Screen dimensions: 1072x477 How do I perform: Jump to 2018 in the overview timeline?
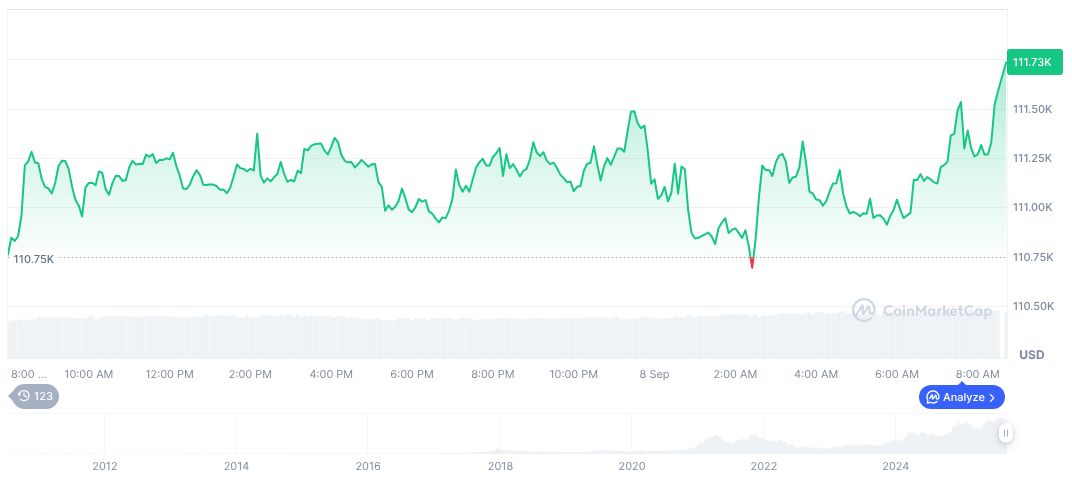(500, 465)
